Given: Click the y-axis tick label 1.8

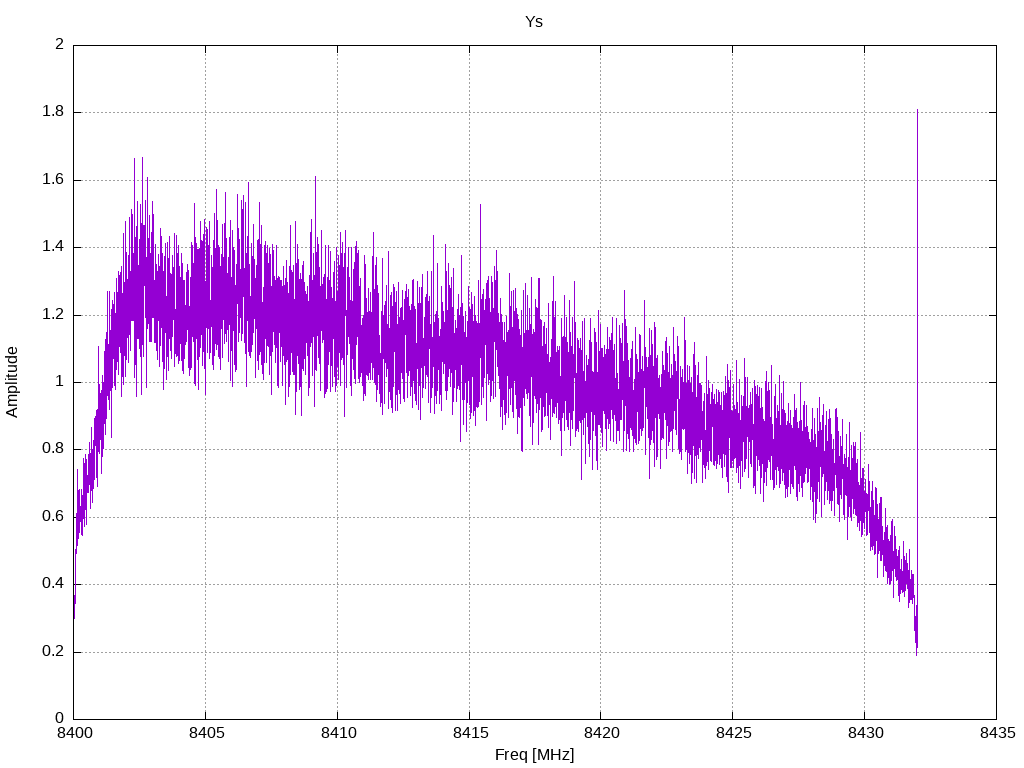Looking at the screenshot, I should (x=53, y=112).
